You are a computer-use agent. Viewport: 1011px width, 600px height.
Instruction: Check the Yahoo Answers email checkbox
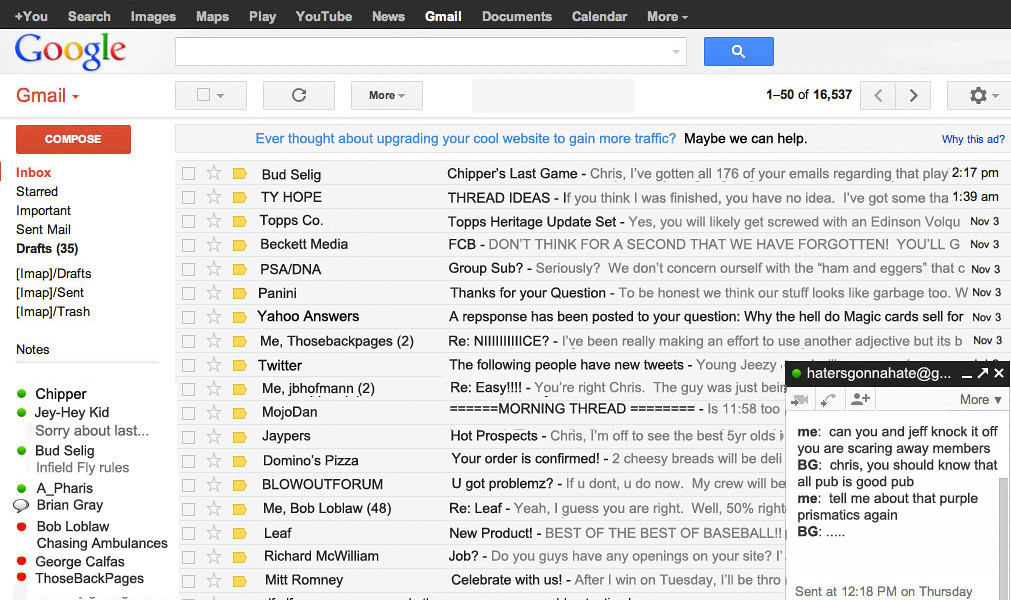coord(188,317)
